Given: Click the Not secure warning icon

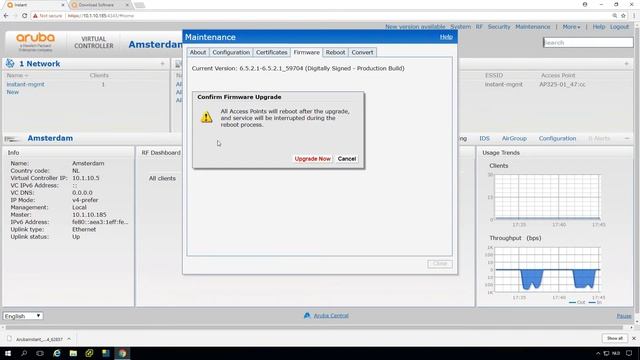Looking at the screenshot, I should [35, 16].
